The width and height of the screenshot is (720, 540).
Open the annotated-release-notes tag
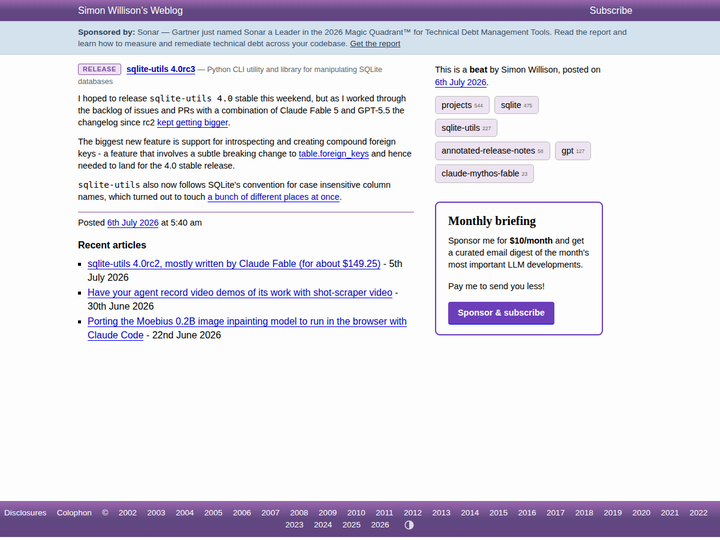[x=492, y=151]
